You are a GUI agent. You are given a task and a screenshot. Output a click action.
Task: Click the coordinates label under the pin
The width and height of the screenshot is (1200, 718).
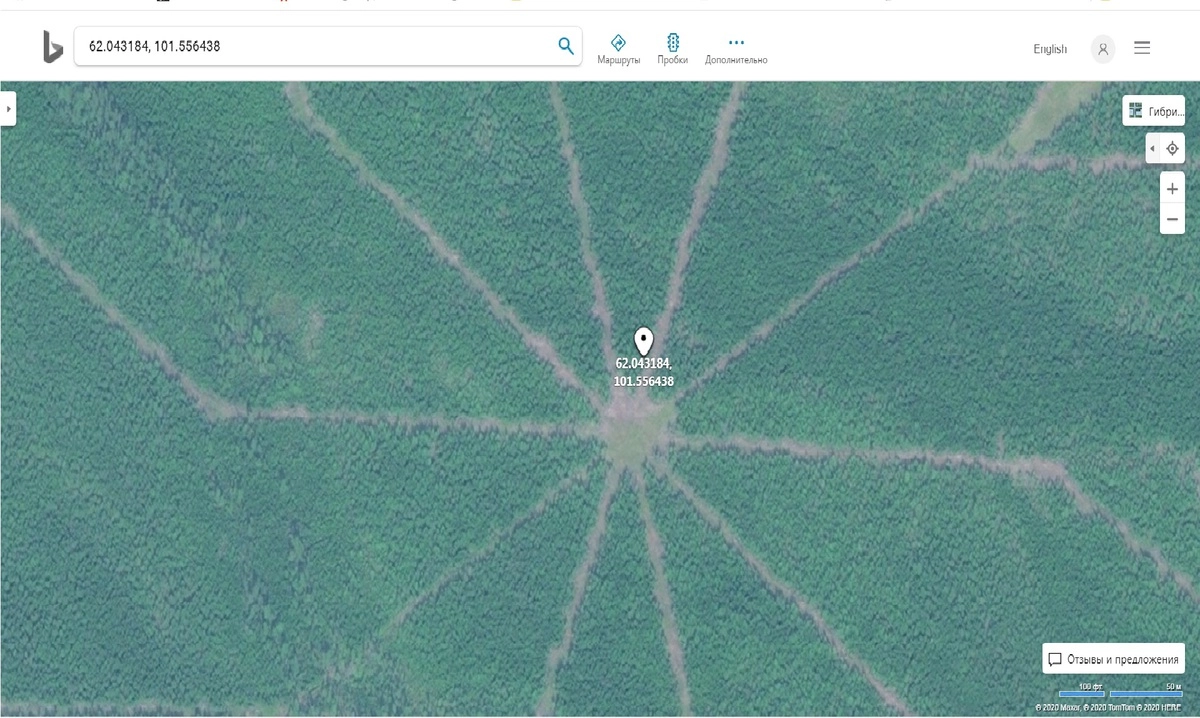click(x=643, y=373)
